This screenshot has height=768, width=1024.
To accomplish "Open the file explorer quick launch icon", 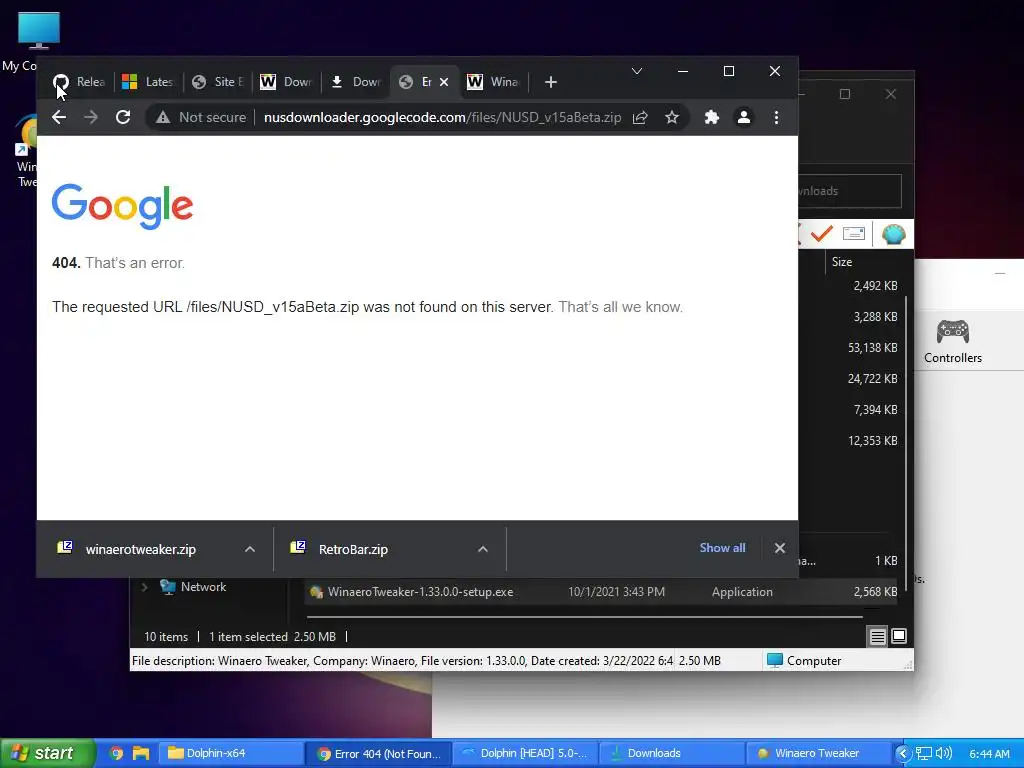I will coord(140,753).
